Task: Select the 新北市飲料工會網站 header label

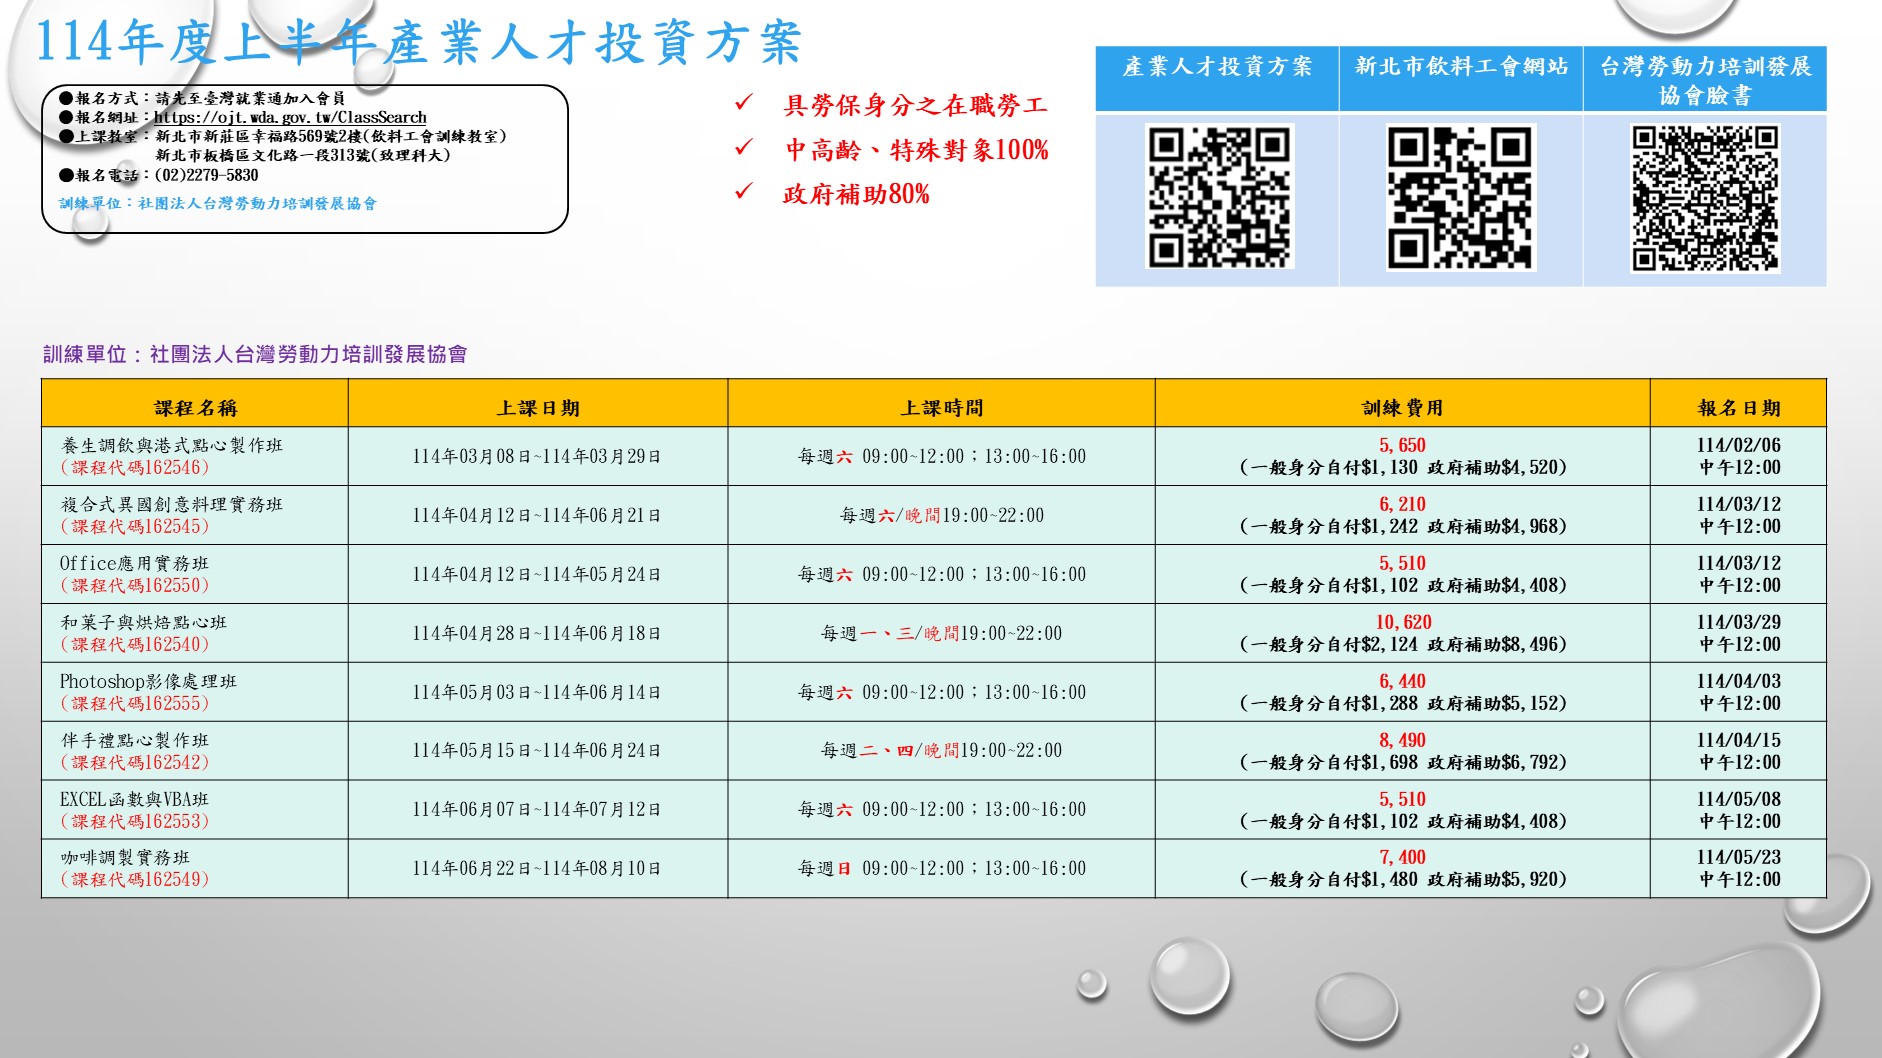Action: (x=1460, y=67)
